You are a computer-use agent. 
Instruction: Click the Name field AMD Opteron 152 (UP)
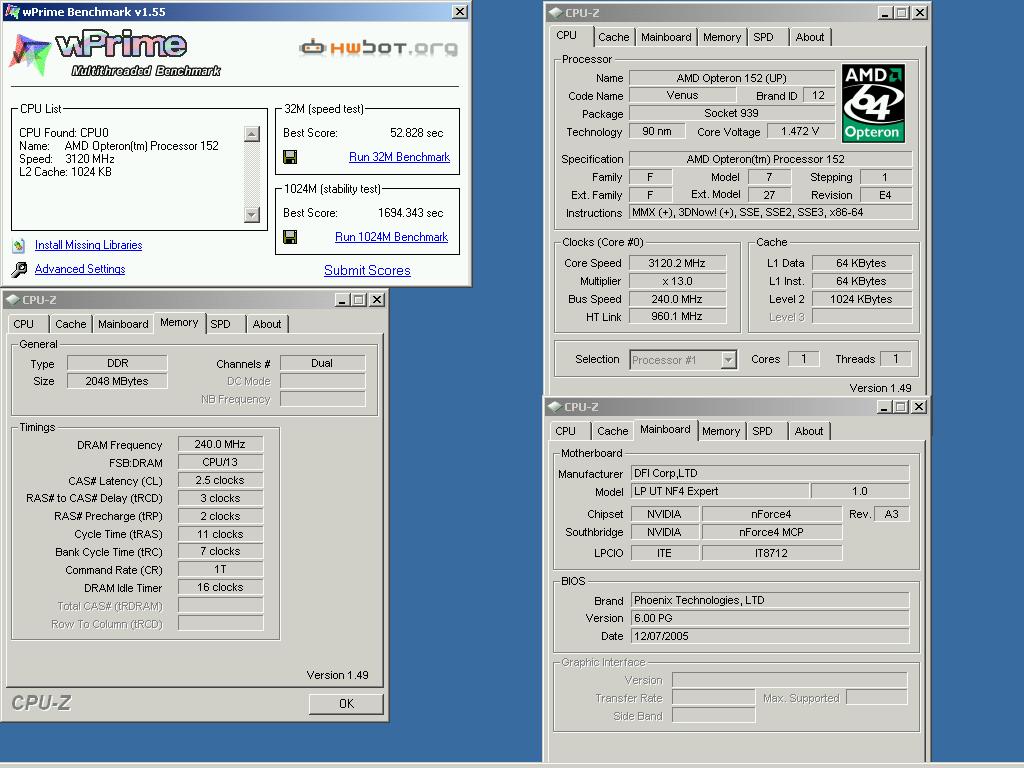(731, 78)
